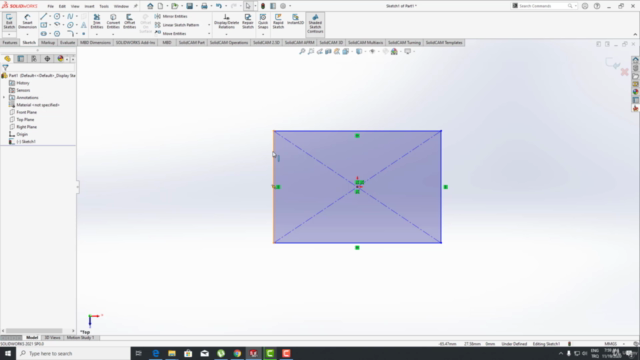Select the Sketch Fillet tool
This screenshot has height=360, width=640.
pyautogui.click(x=70, y=33)
